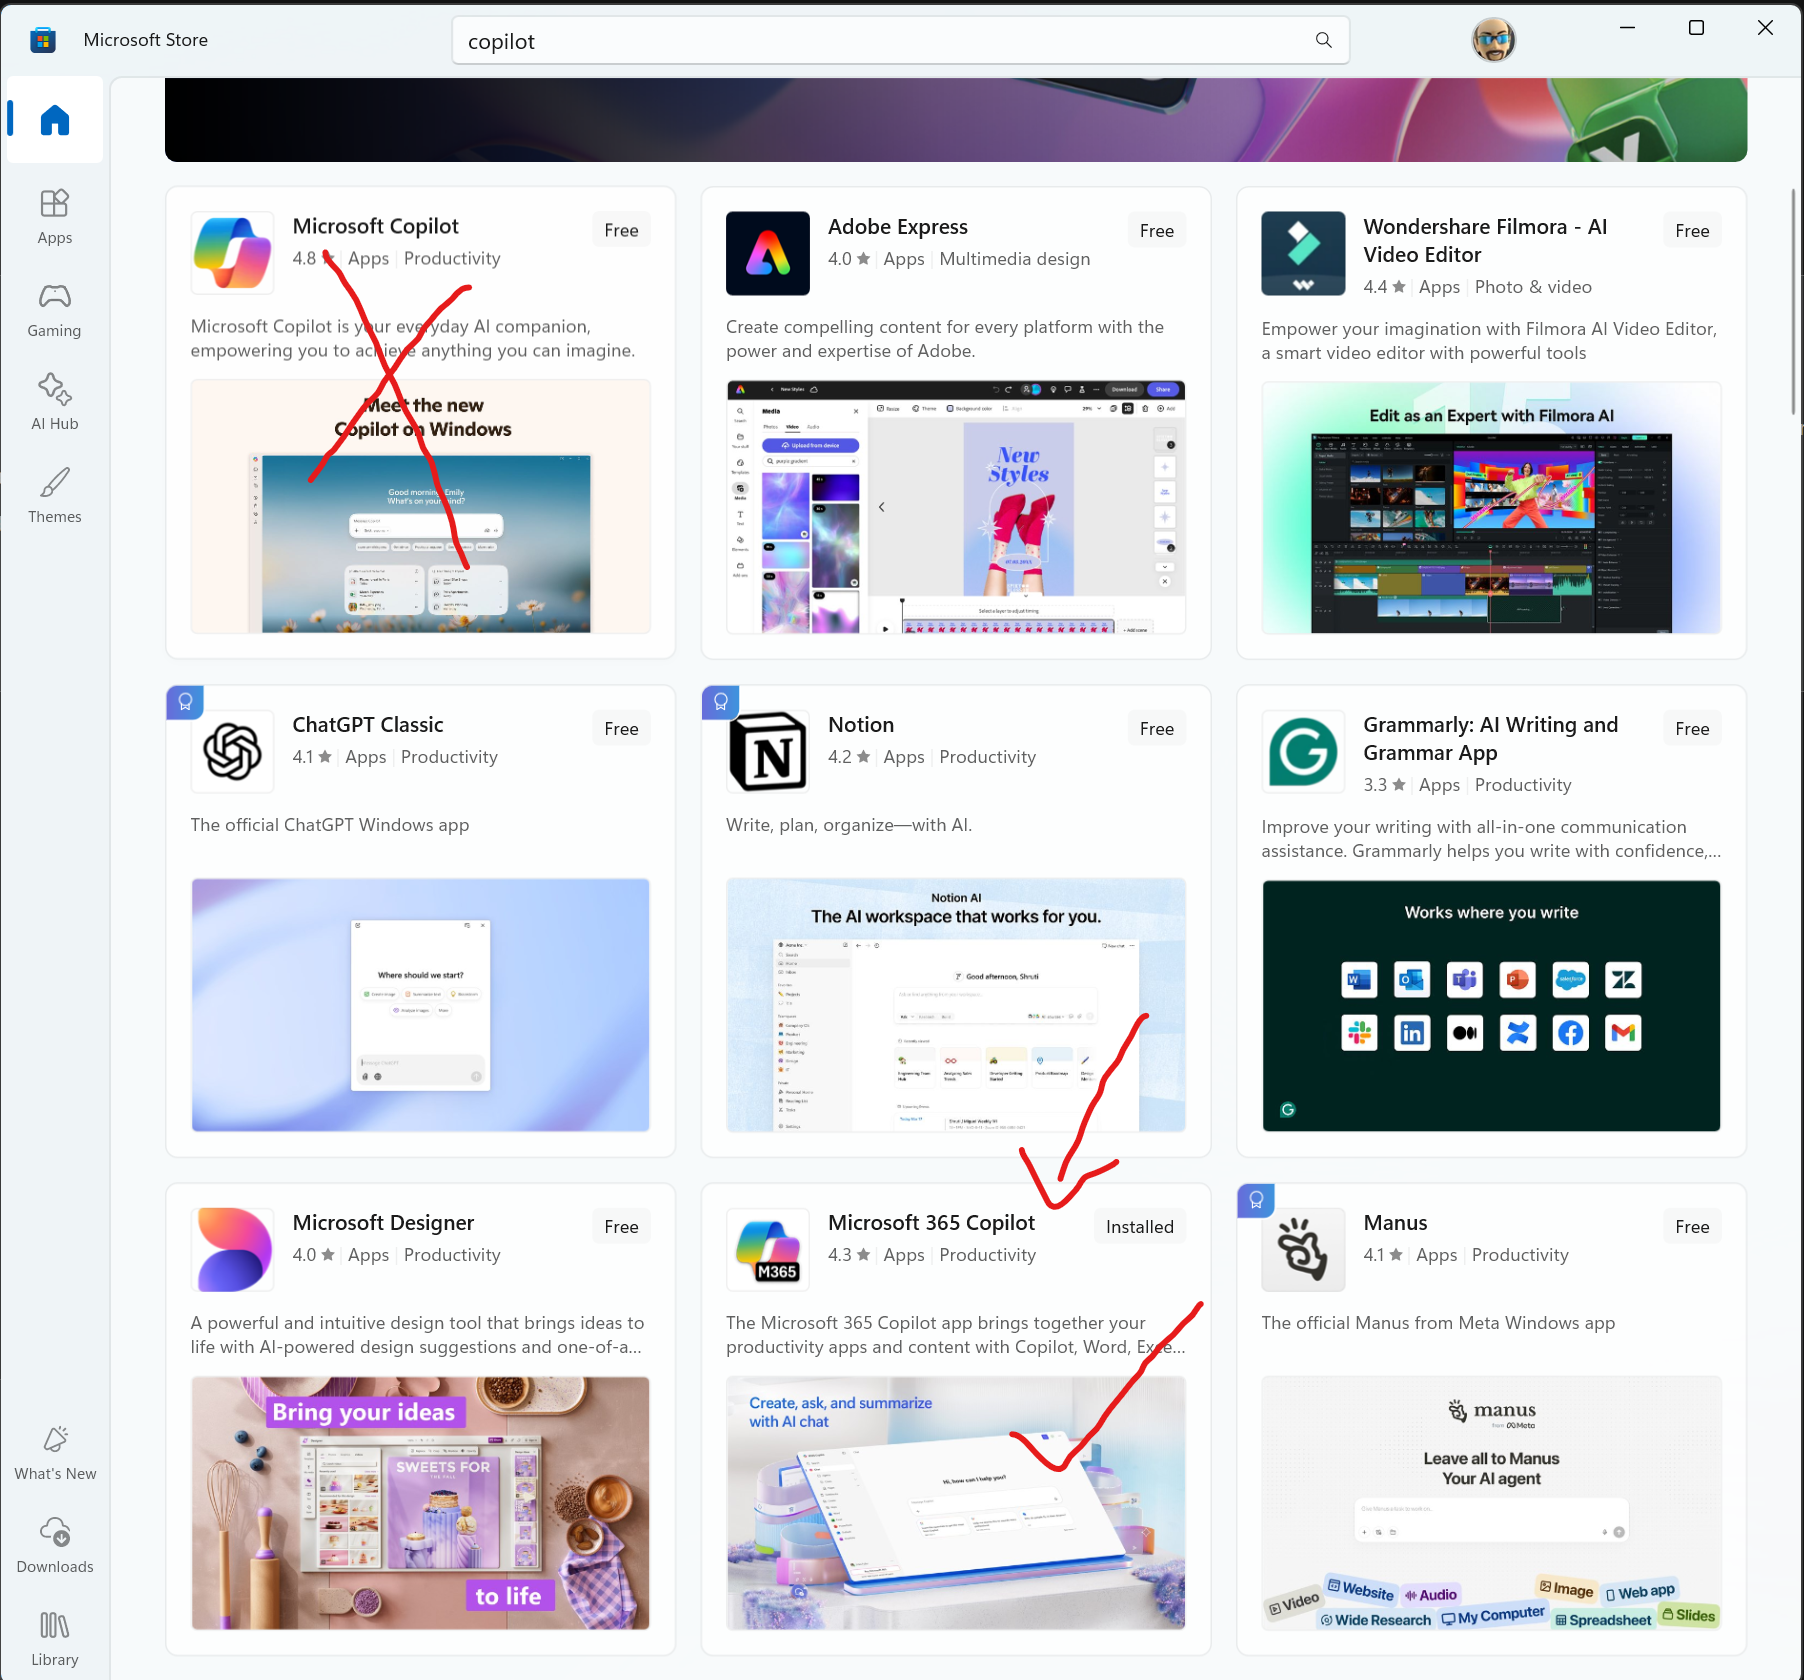This screenshot has width=1804, height=1680.
Task: Open the Microsoft Copilot title link
Action: pyautogui.click(x=376, y=227)
